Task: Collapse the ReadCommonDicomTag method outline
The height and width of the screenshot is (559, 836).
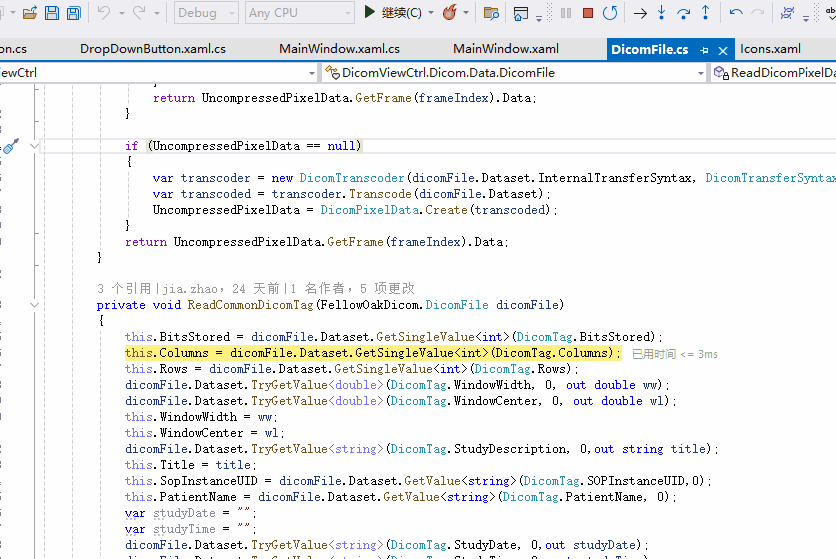Action: pyautogui.click(x=34, y=305)
